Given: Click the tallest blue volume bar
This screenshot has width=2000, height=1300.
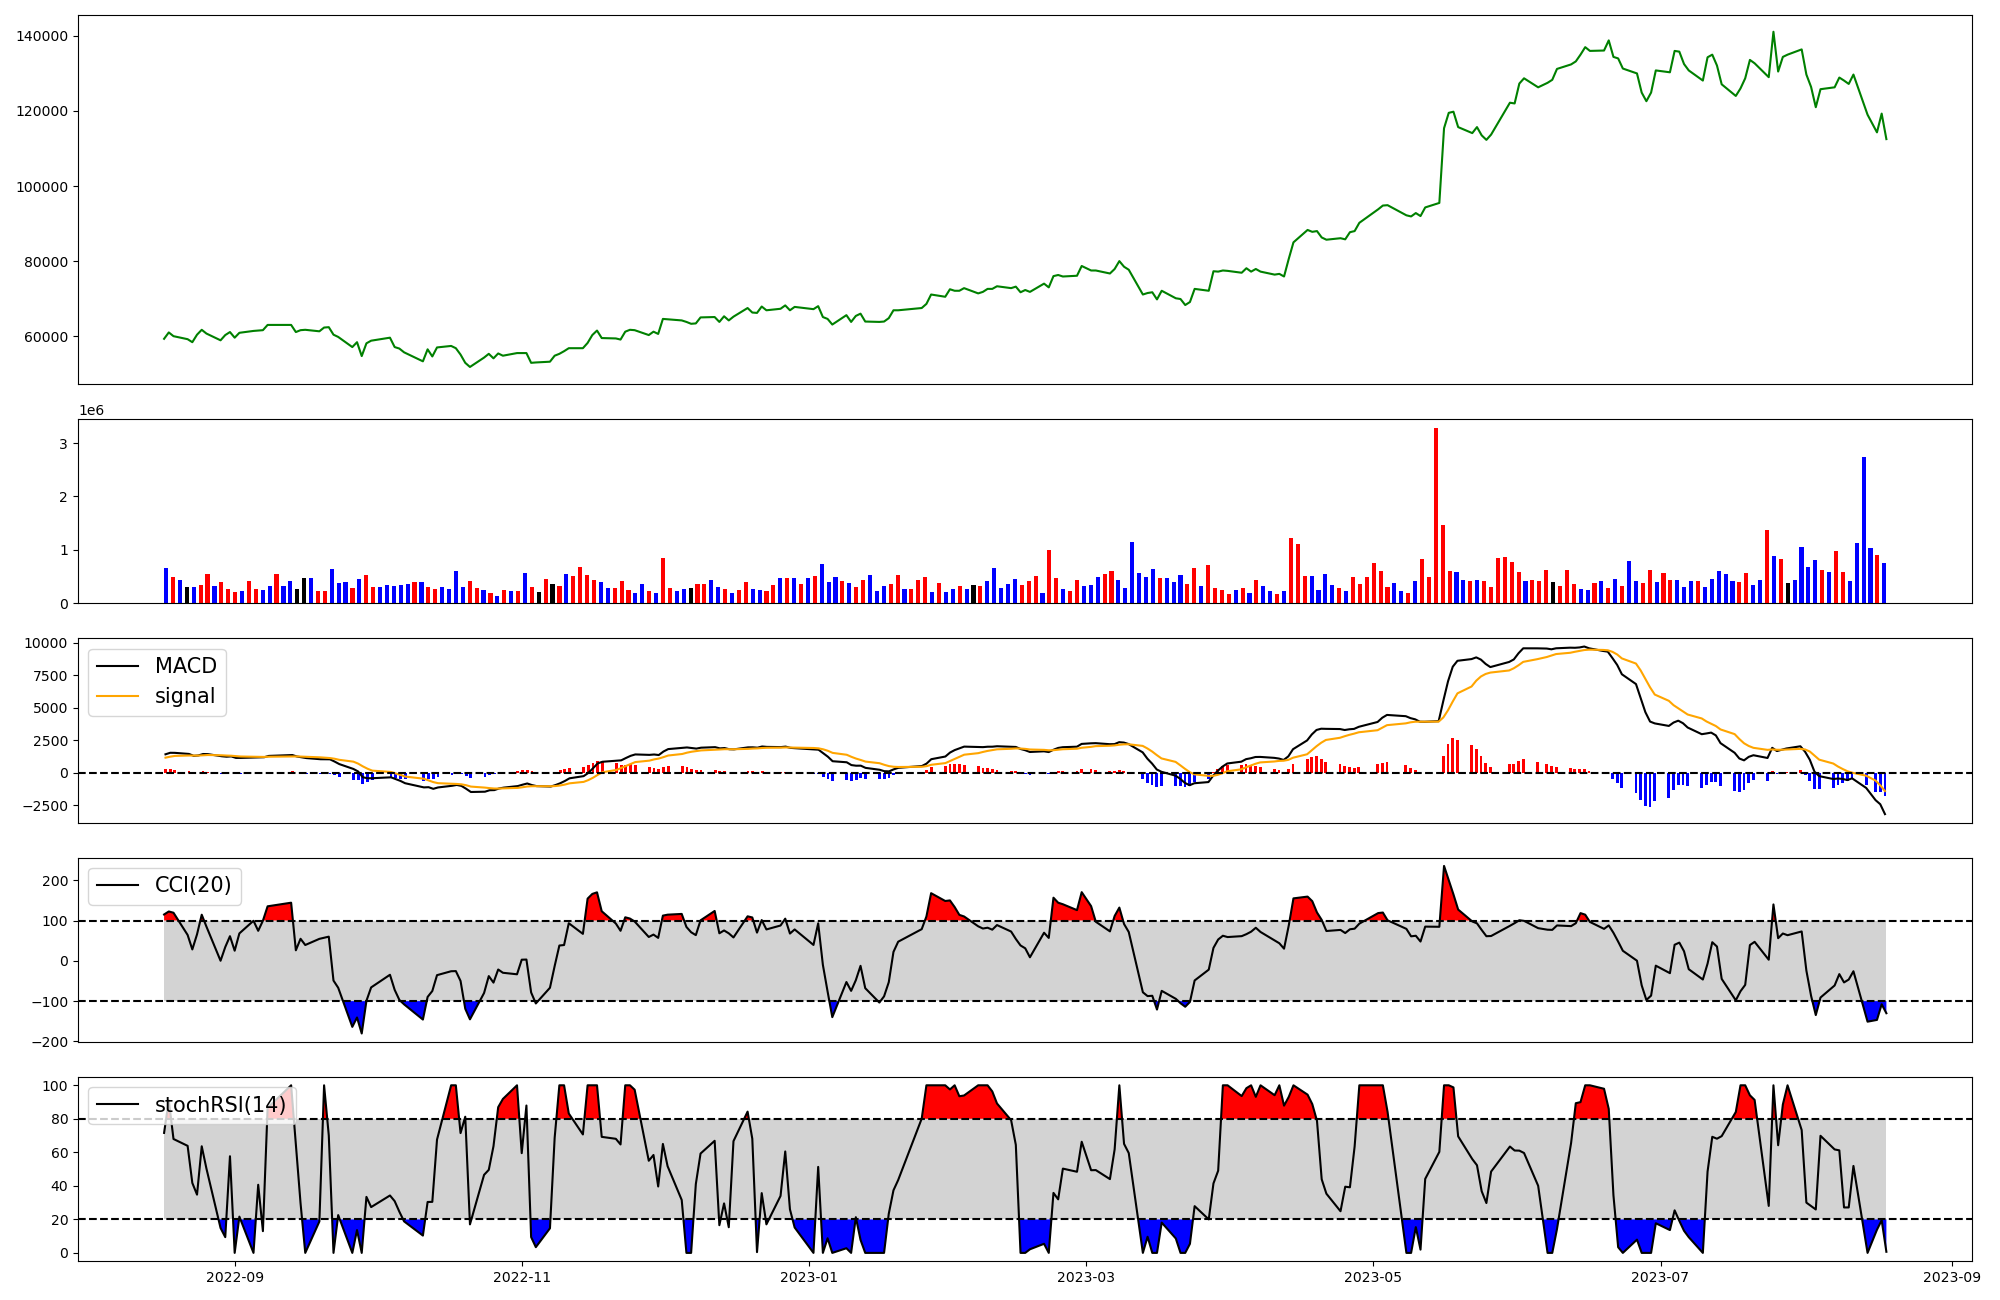Looking at the screenshot, I should click(x=1864, y=530).
